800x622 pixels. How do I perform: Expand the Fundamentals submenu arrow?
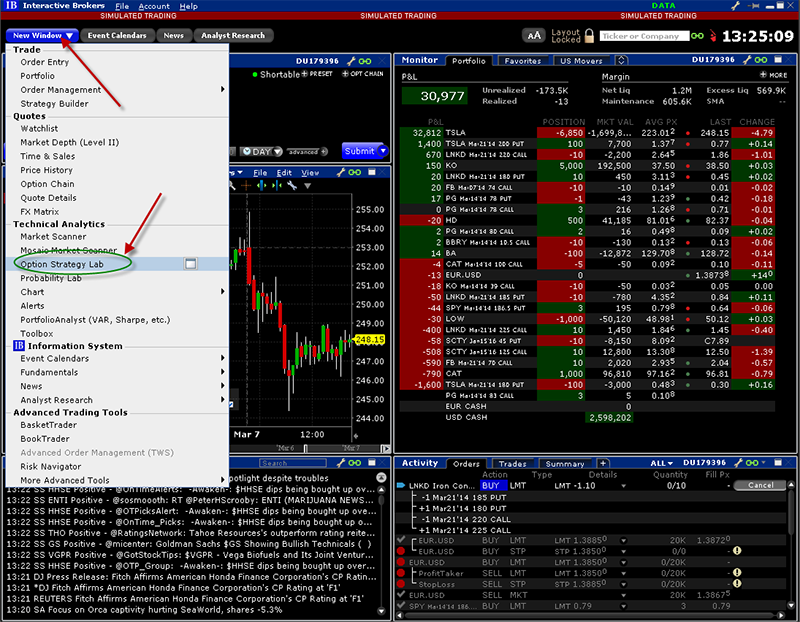tap(222, 372)
